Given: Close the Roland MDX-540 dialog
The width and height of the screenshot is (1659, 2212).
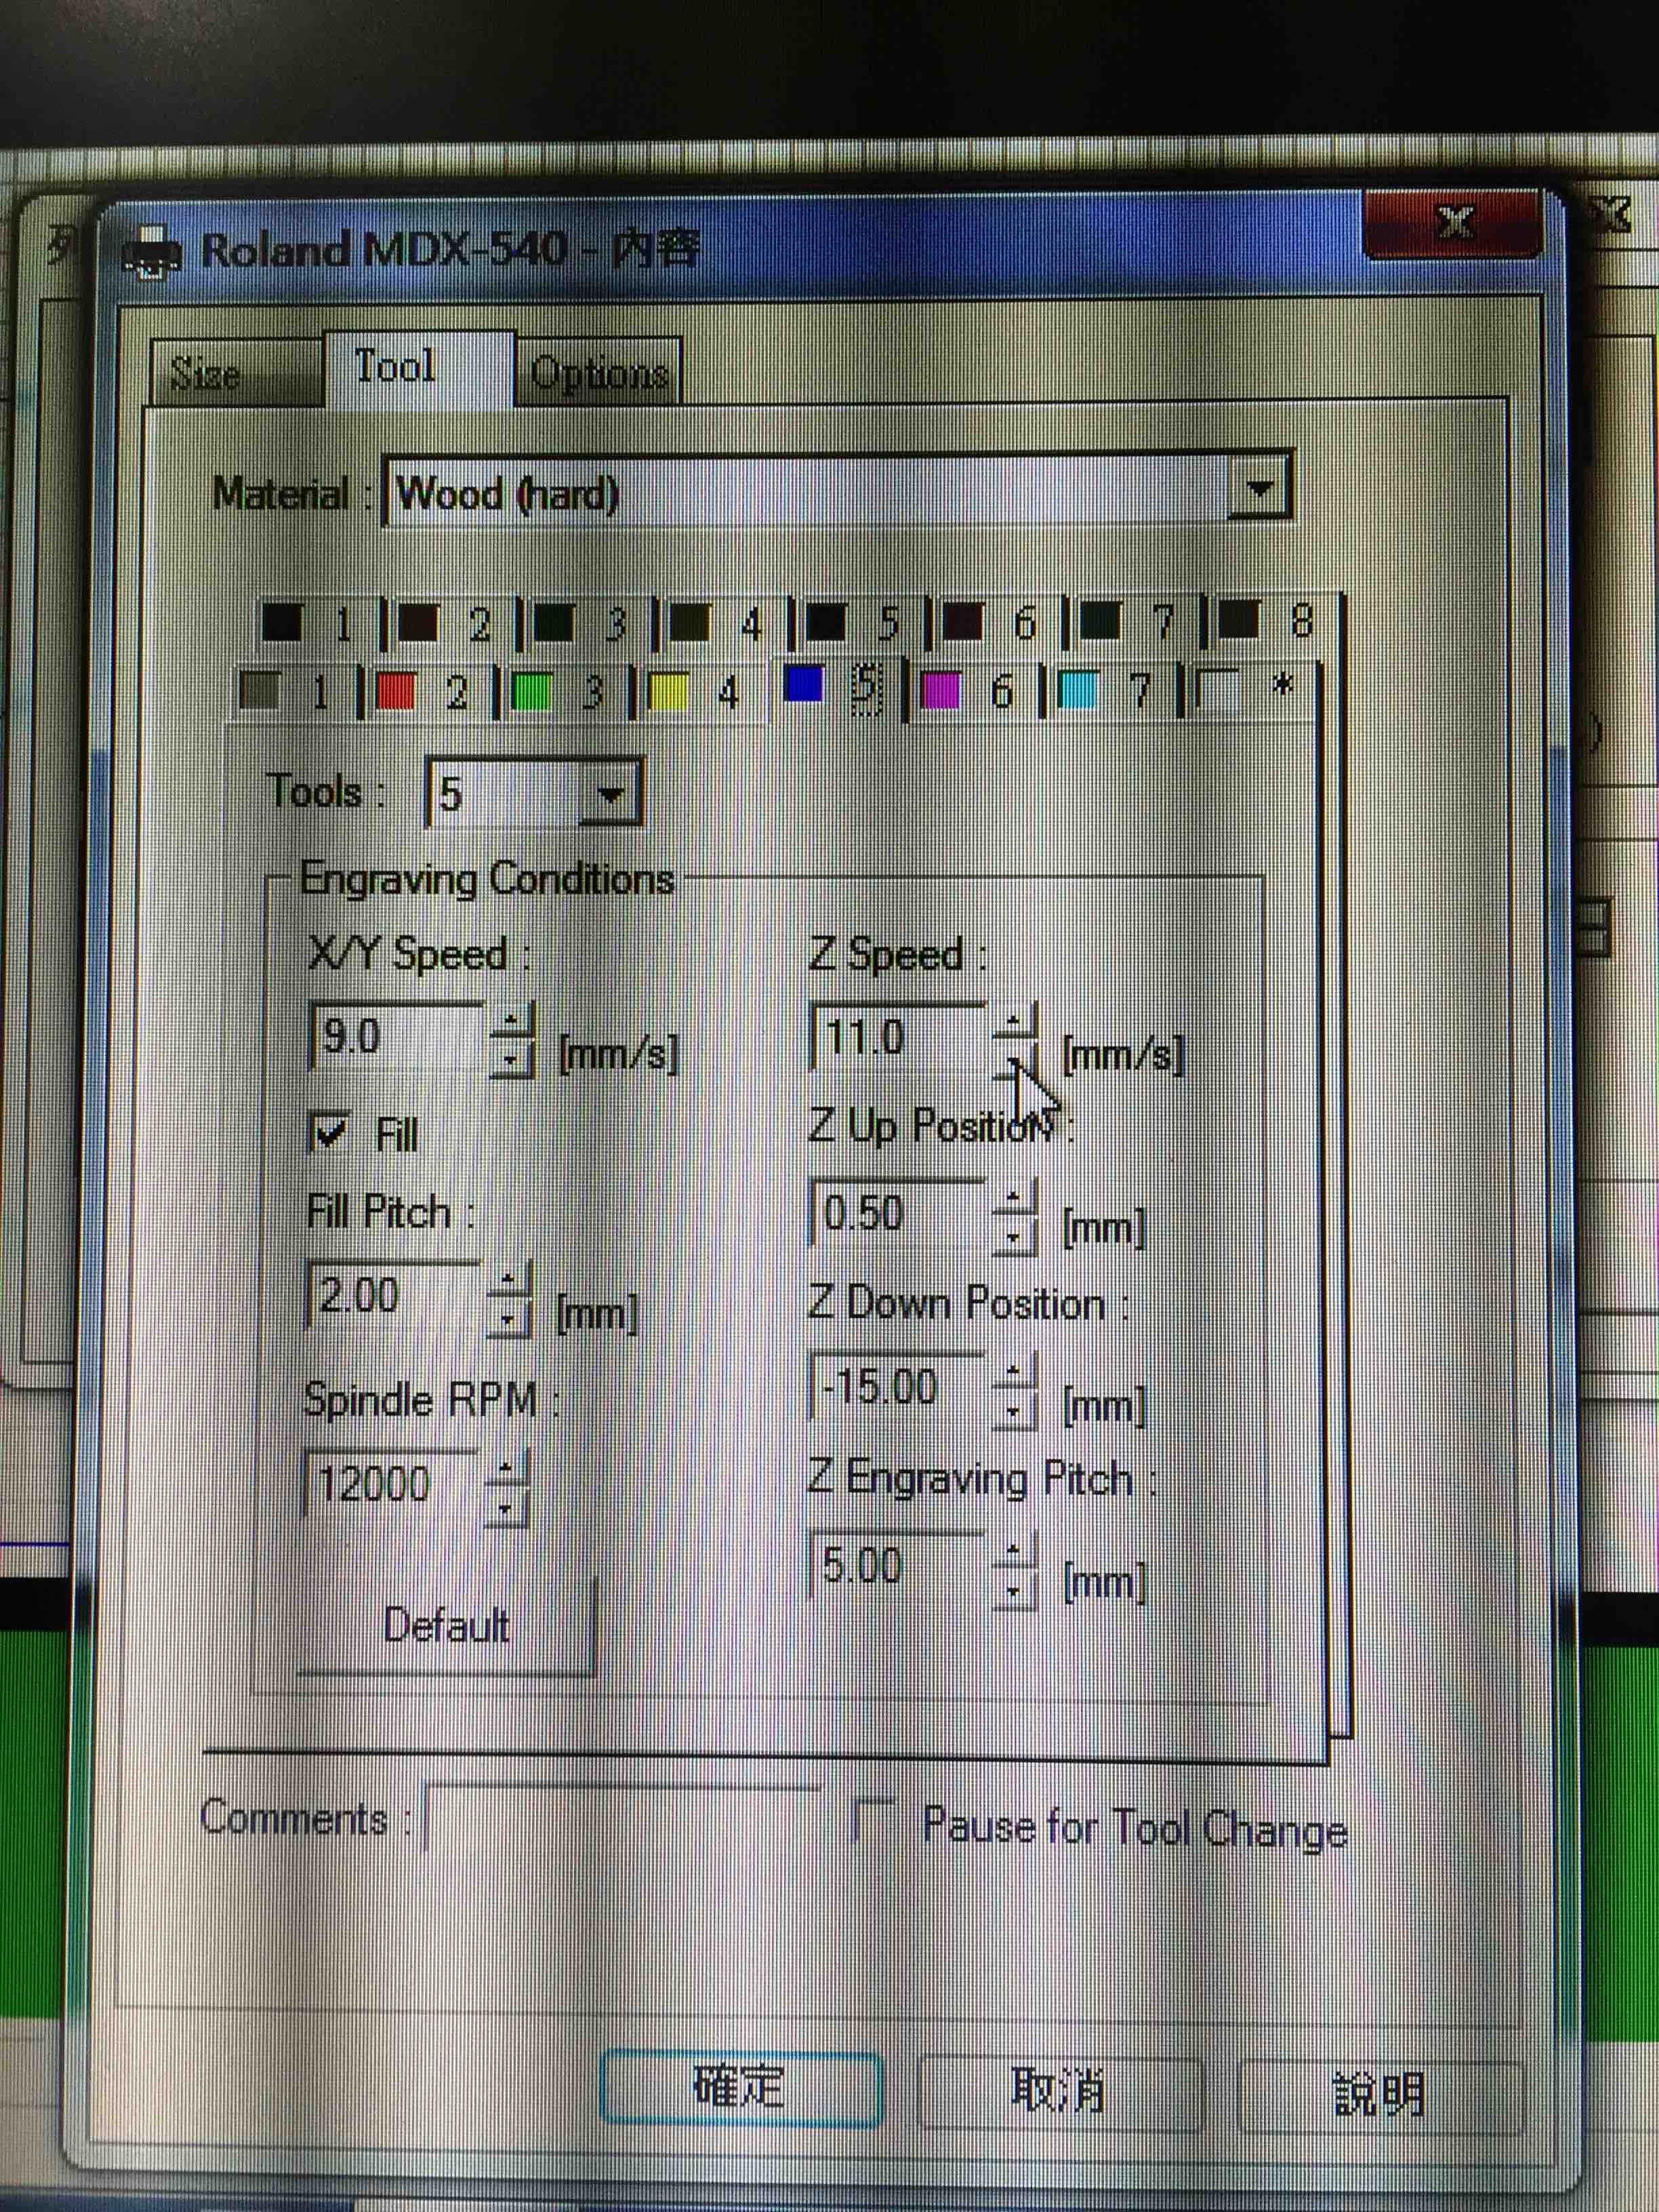Looking at the screenshot, I should click(1453, 222).
